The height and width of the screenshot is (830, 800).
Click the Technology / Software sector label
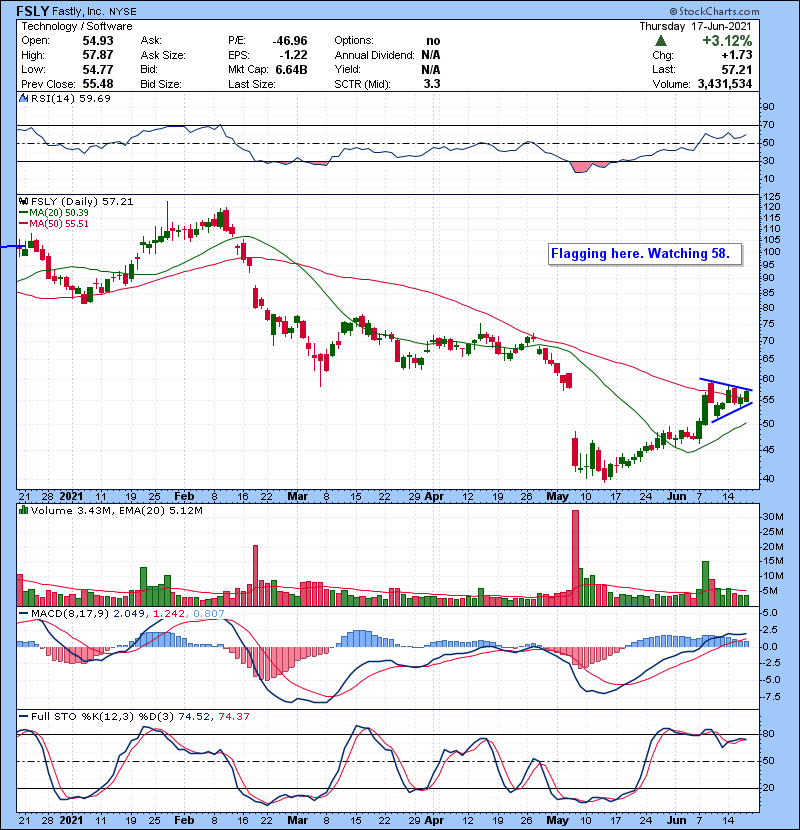[x=77, y=26]
